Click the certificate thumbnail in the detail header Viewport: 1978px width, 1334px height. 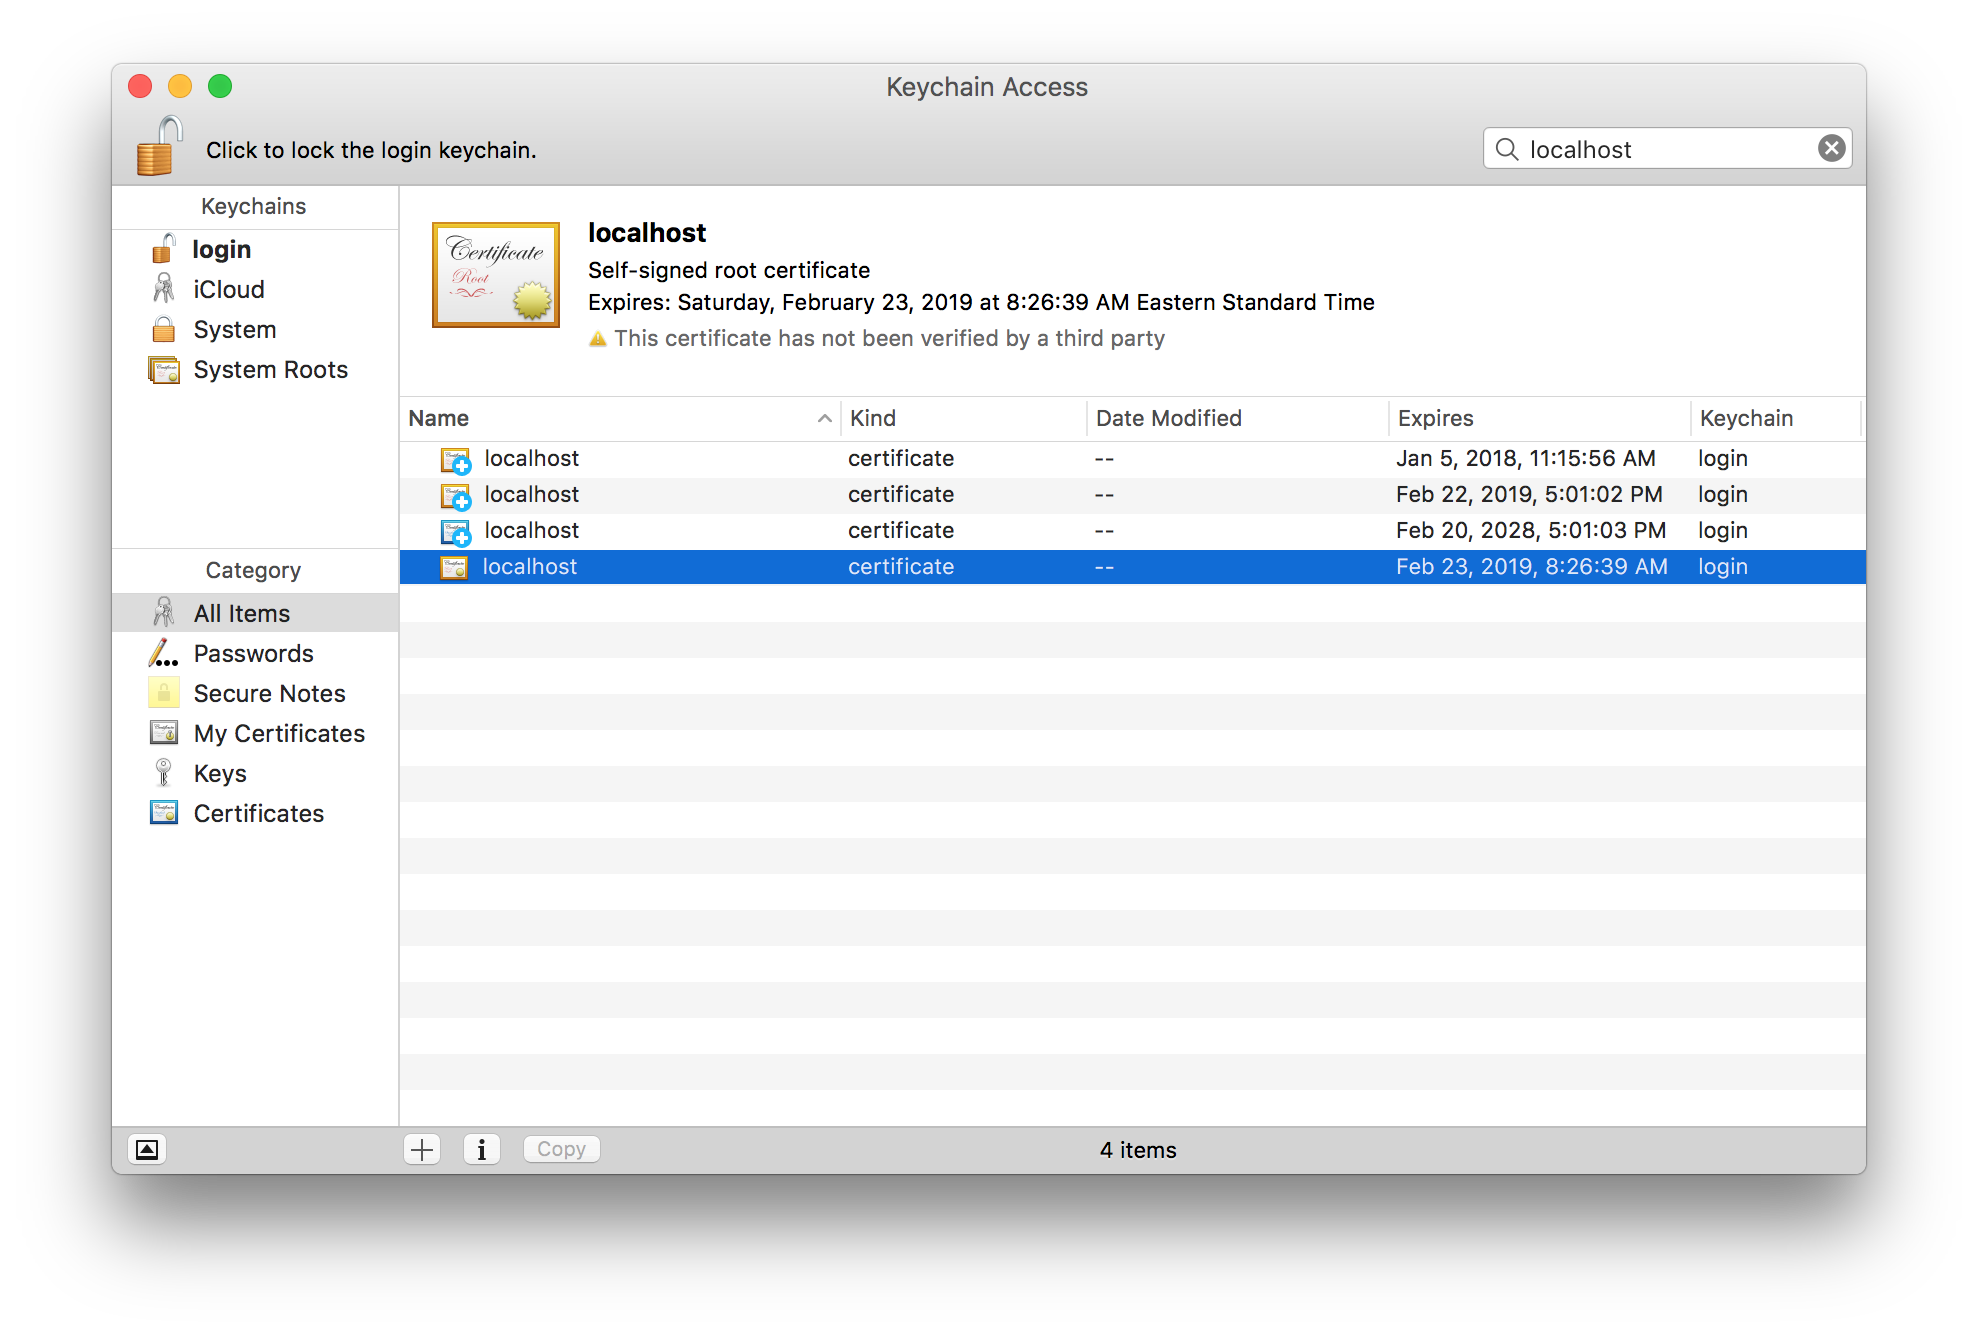(495, 273)
